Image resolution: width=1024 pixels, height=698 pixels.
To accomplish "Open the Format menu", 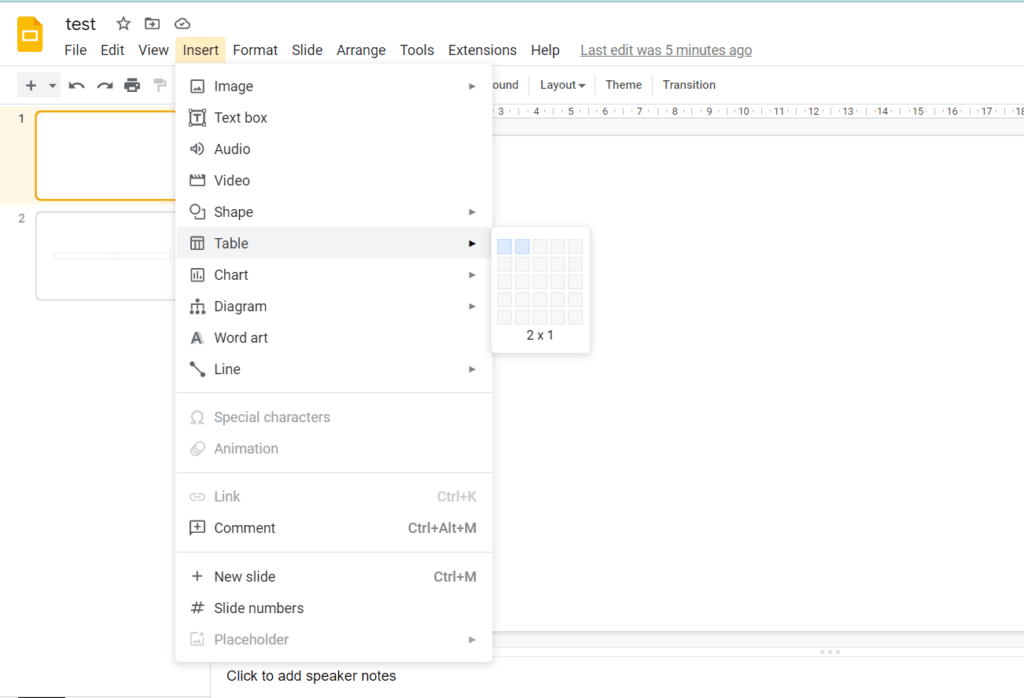I will tap(255, 50).
